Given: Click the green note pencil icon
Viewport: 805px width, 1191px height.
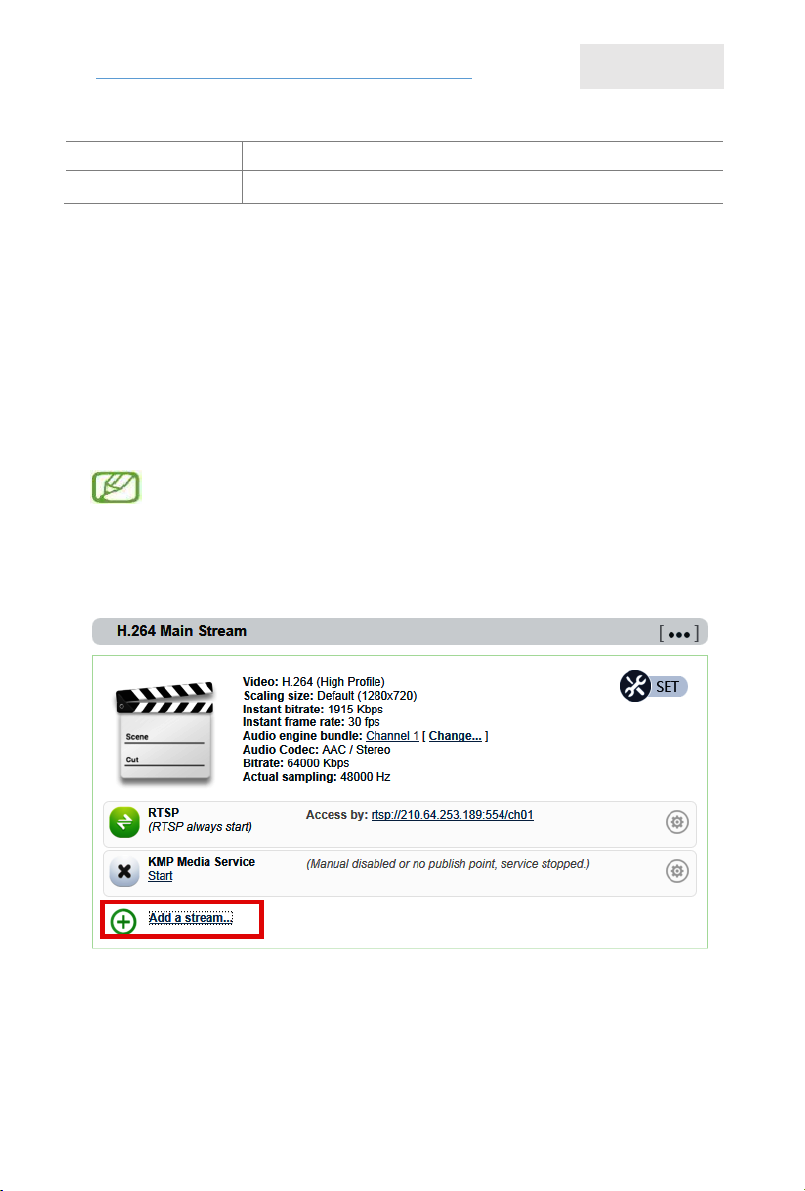Looking at the screenshot, I should [116, 487].
